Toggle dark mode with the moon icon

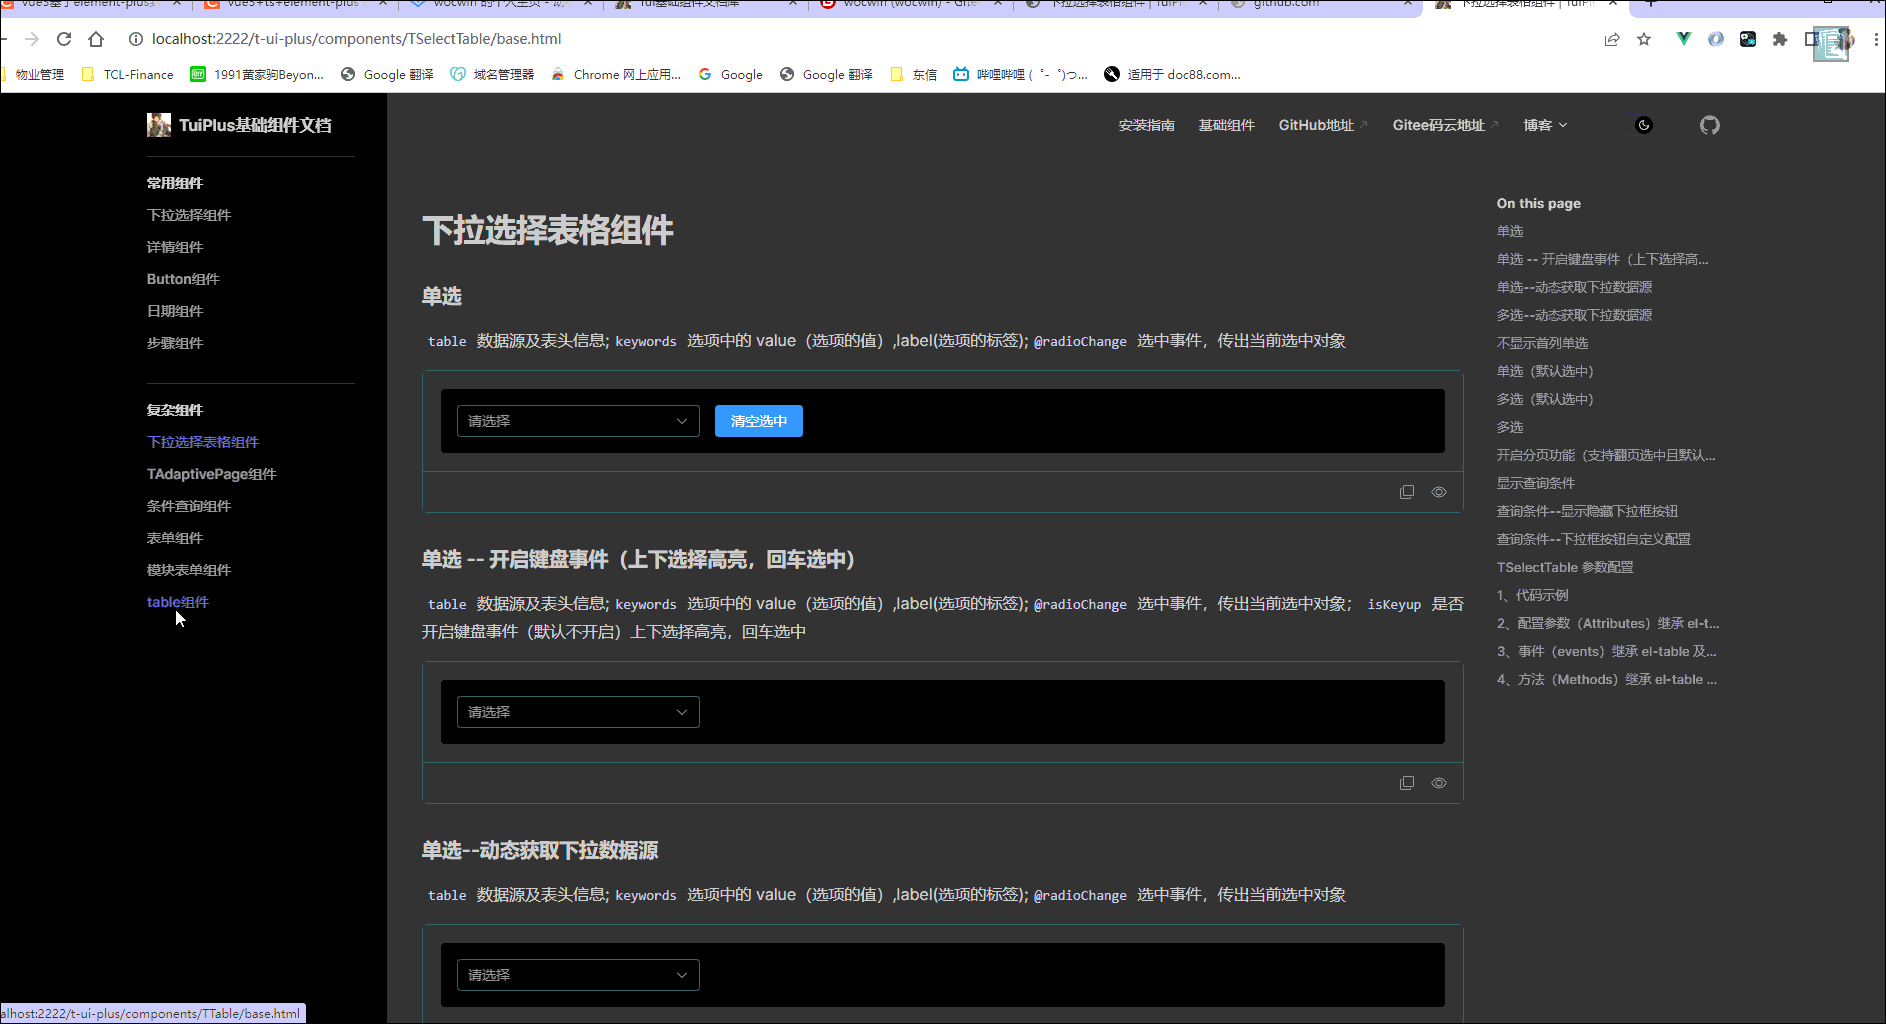1644,125
